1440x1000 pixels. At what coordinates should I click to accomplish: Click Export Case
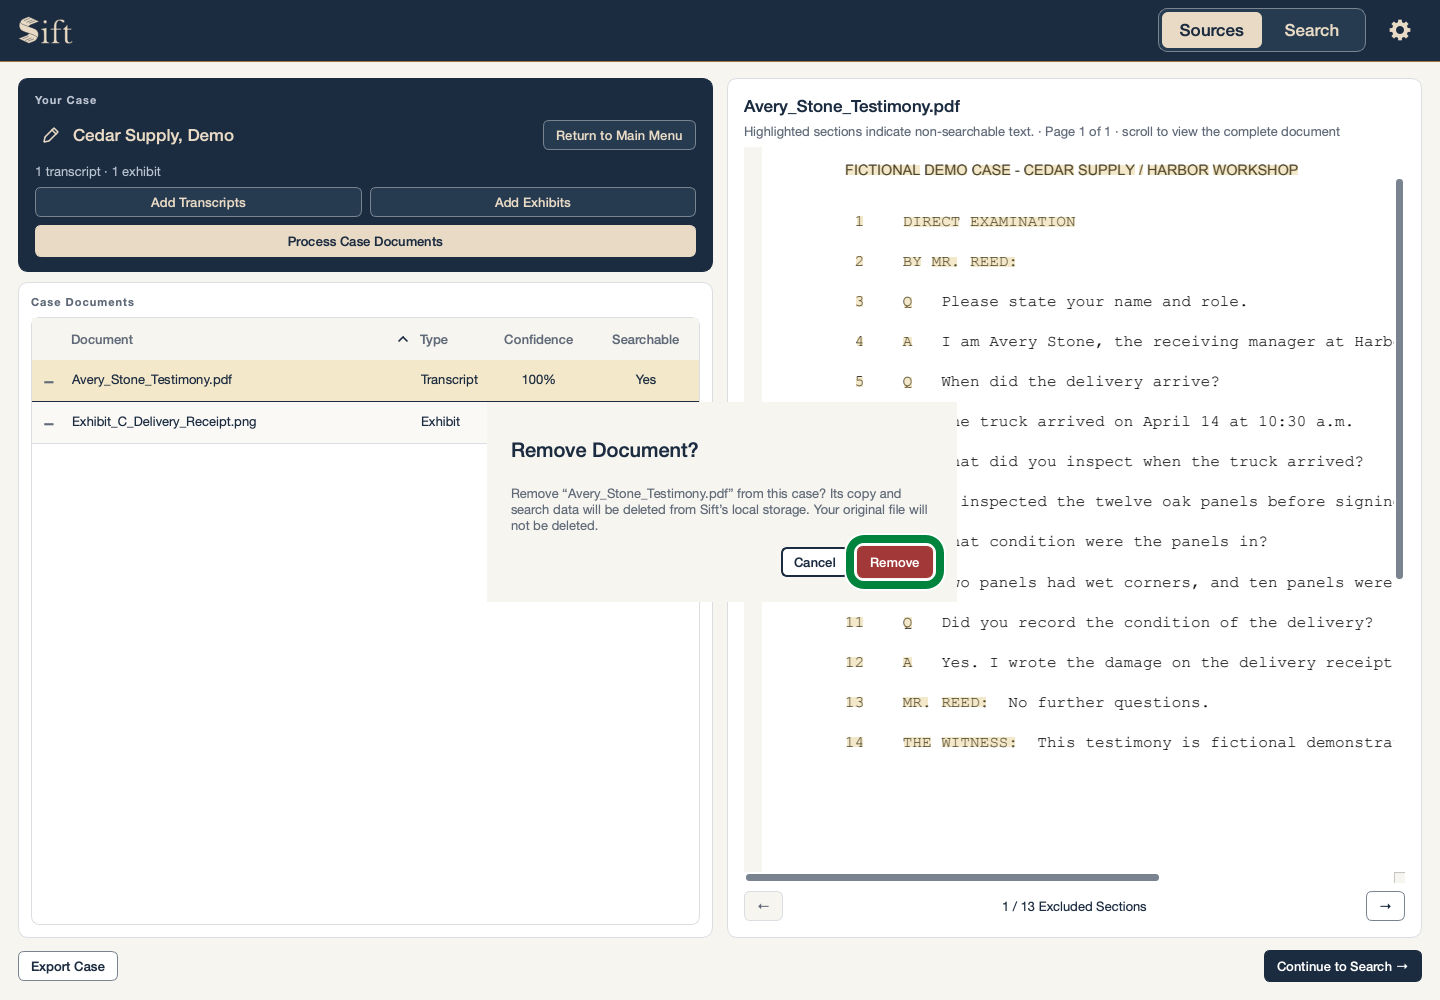click(68, 966)
